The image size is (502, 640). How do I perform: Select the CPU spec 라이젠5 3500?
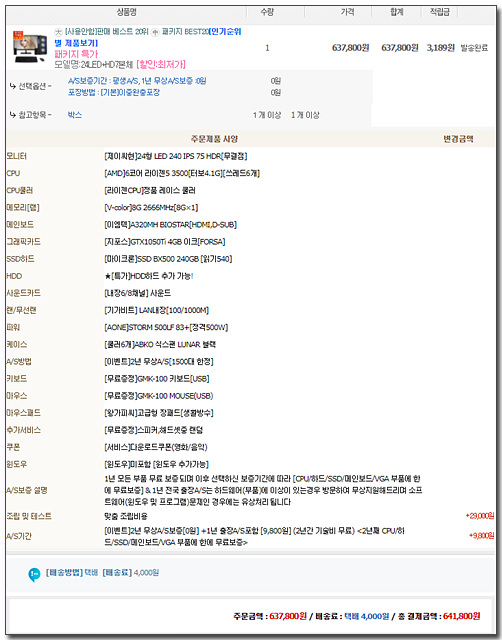pyautogui.click(x=182, y=173)
